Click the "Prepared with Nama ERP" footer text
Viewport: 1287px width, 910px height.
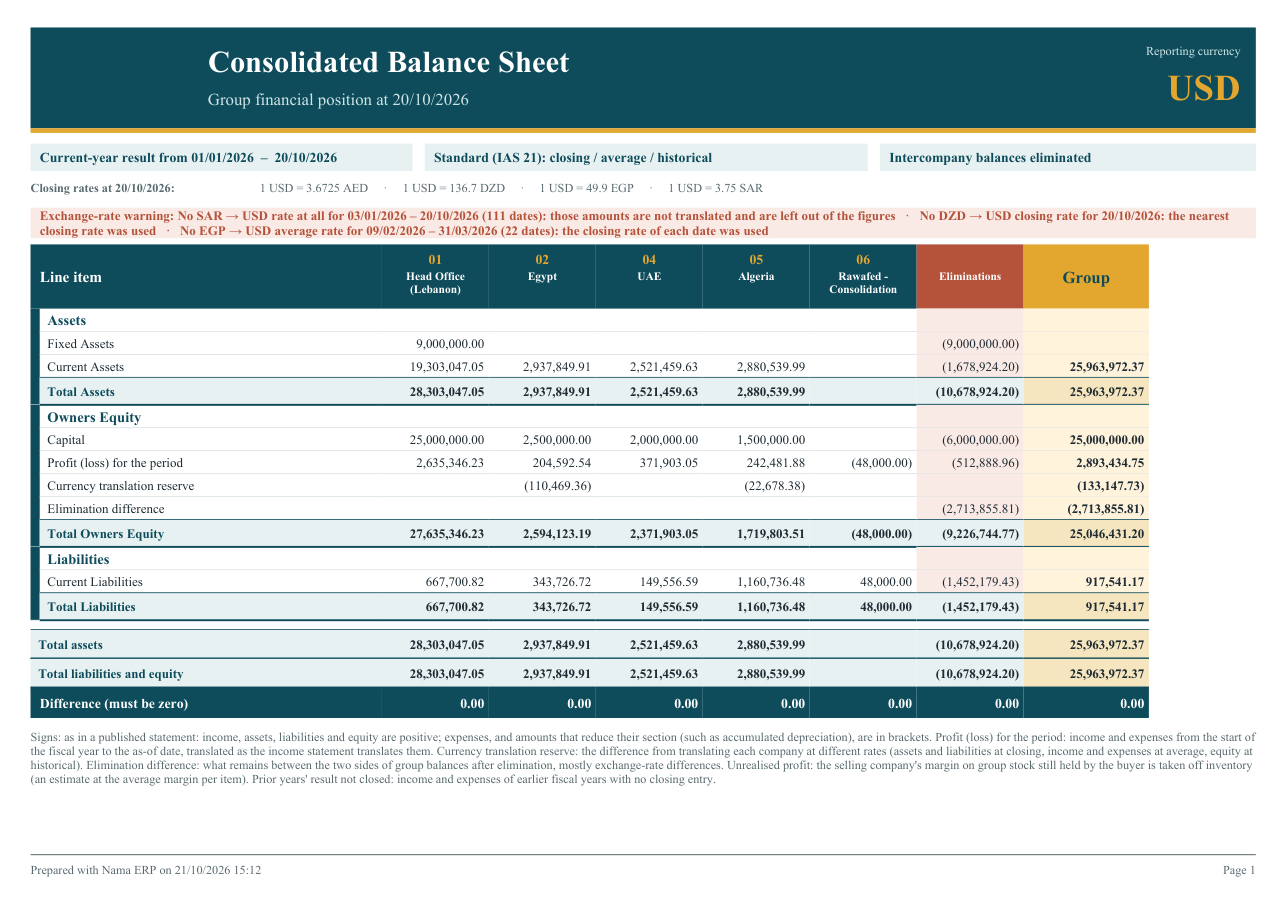point(146,871)
